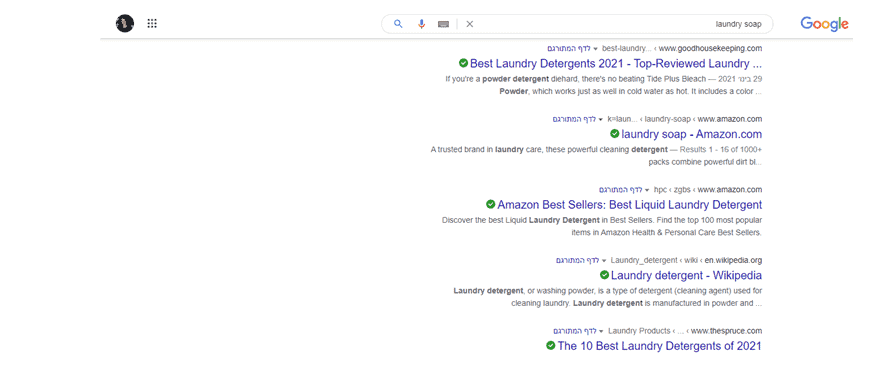Click snippet 'Discover the best Liquid Laundry Detergent'
The height and width of the screenshot is (370, 879).
click(602, 226)
